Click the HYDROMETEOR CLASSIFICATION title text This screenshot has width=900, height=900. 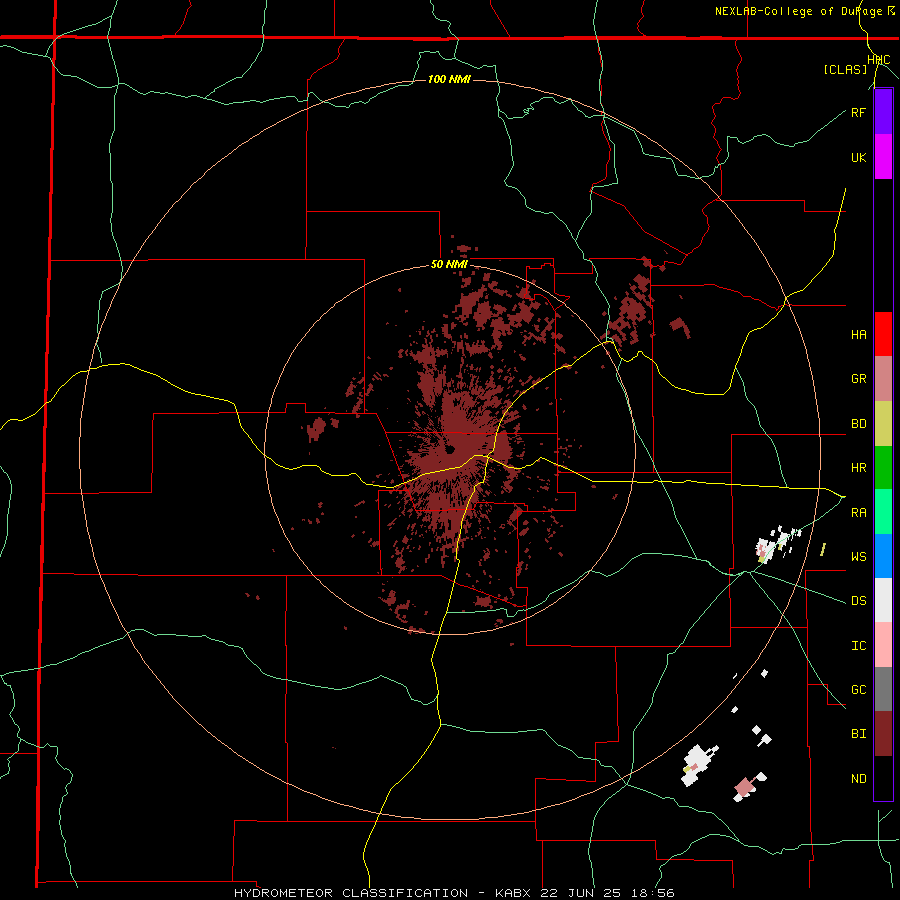pos(351,893)
